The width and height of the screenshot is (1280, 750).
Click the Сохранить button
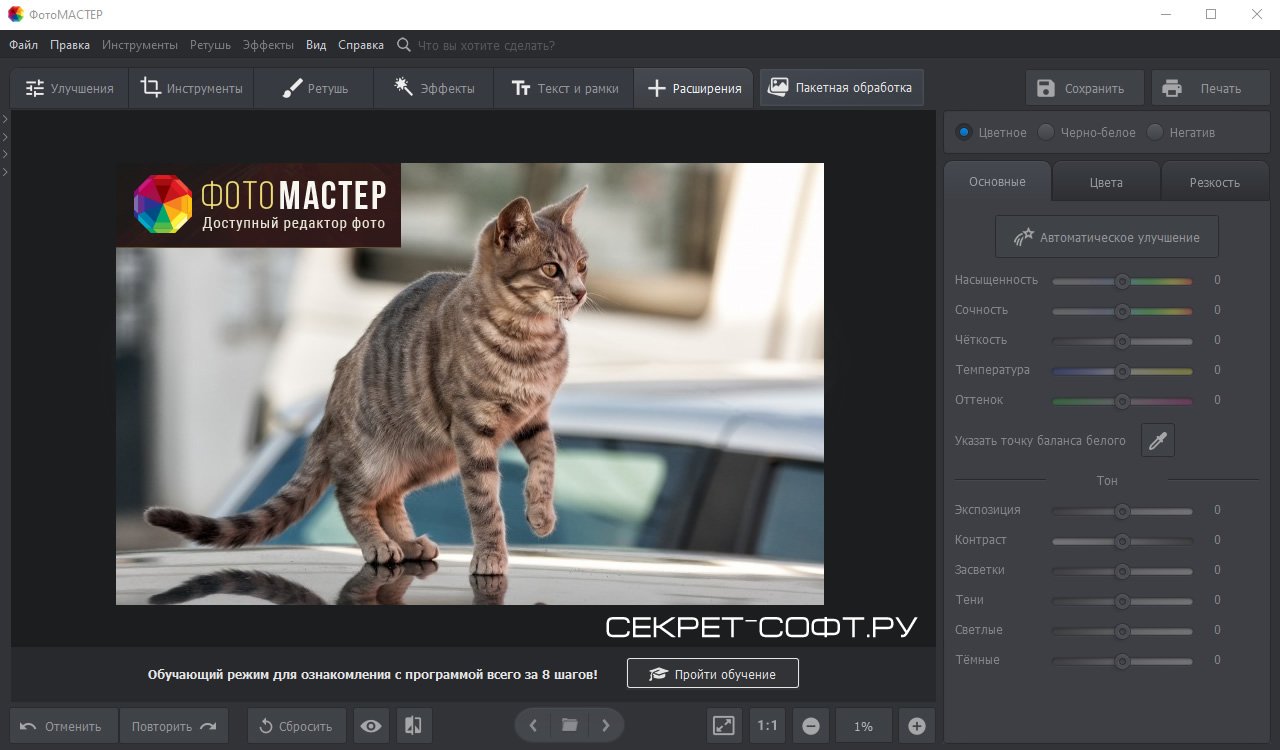point(1085,88)
